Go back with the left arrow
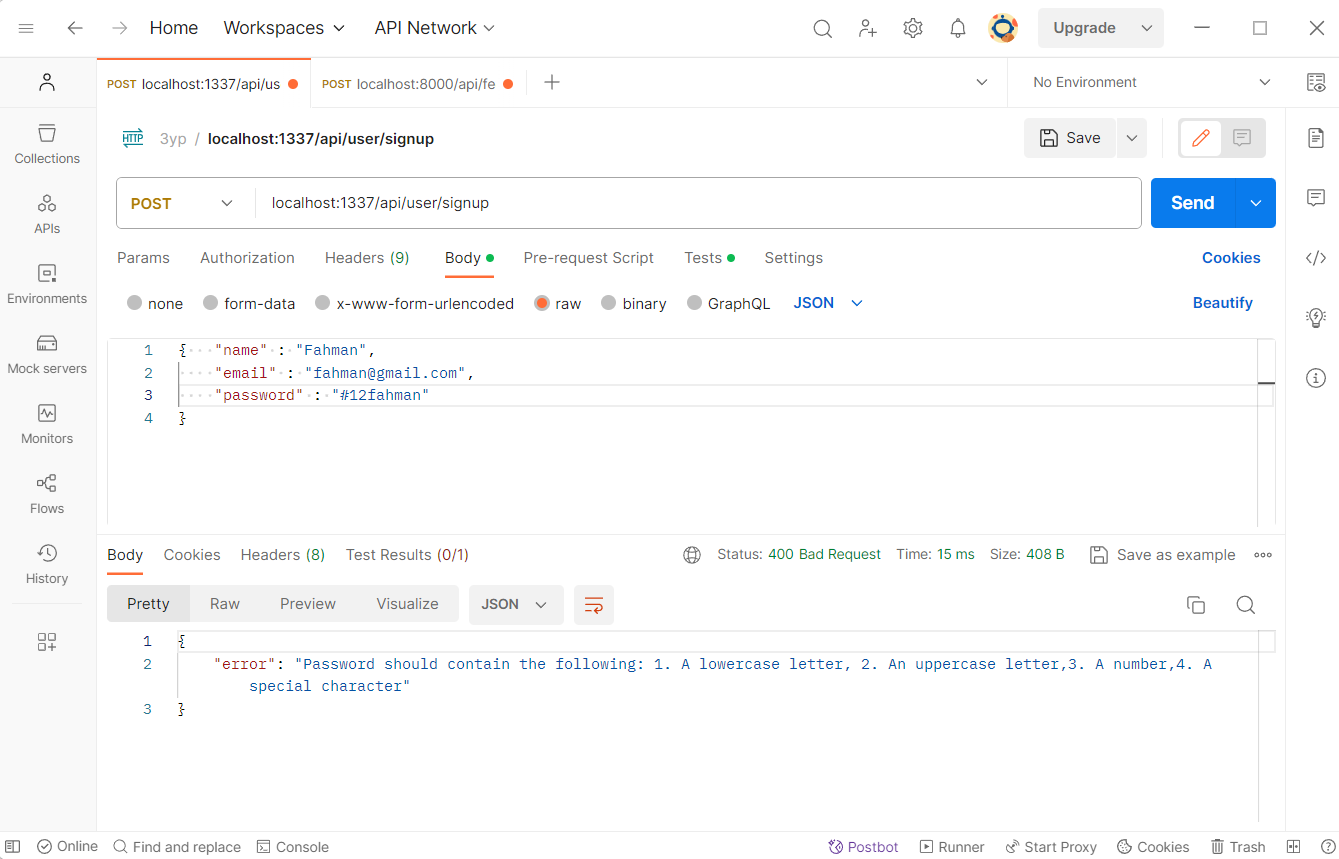Viewport: 1339px width, 859px height. [75, 28]
